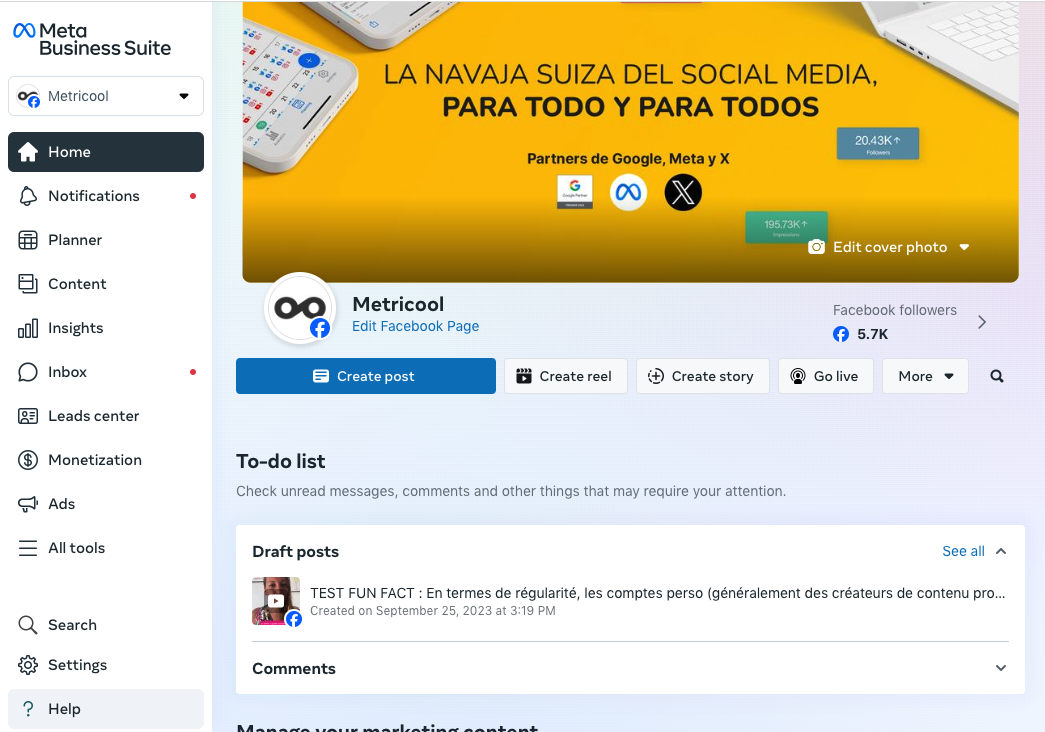Open the Content section
Image resolution: width=1045 pixels, height=732 pixels.
click(106, 284)
